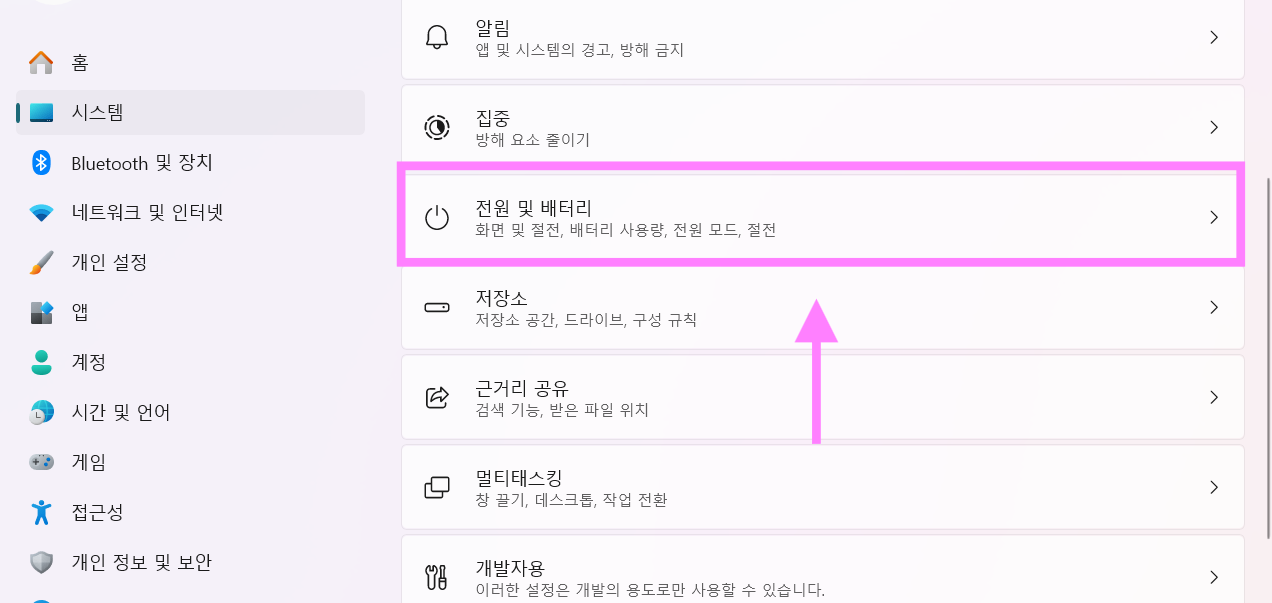Click the shield icon for 개인 정보 및 보안
The width and height of the screenshot is (1272, 603).
tap(40, 562)
